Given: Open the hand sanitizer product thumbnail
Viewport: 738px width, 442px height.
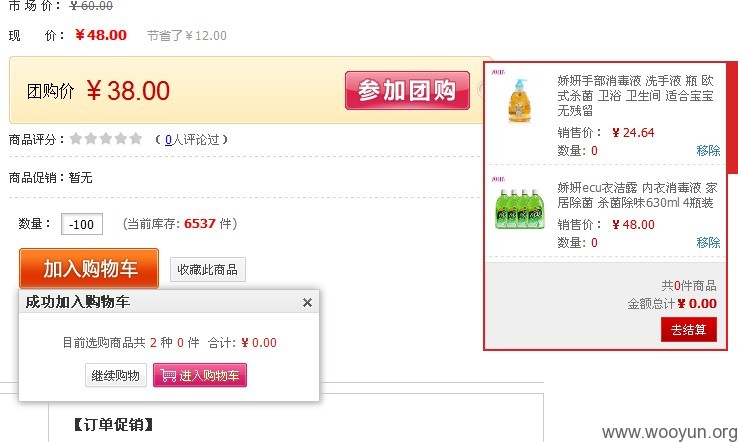Looking at the screenshot, I should 520,100.
